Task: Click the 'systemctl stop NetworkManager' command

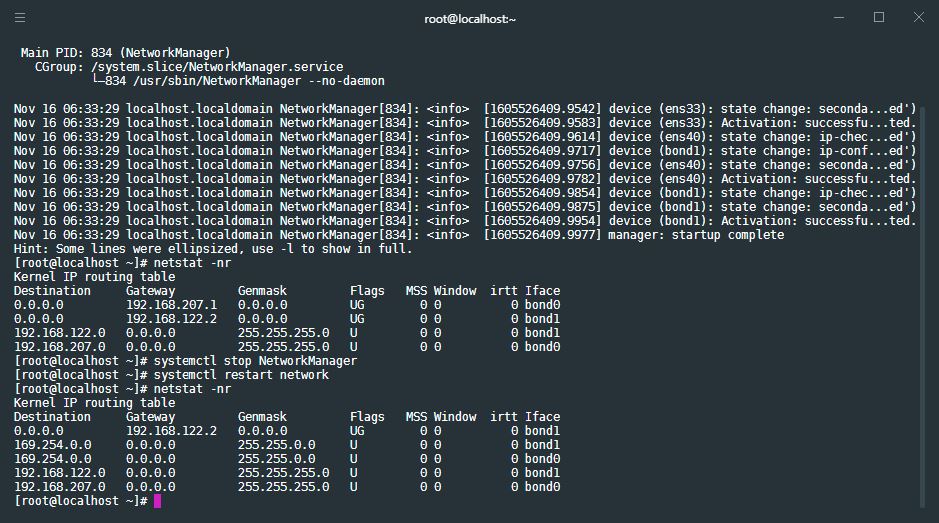Action: (255, 361)
